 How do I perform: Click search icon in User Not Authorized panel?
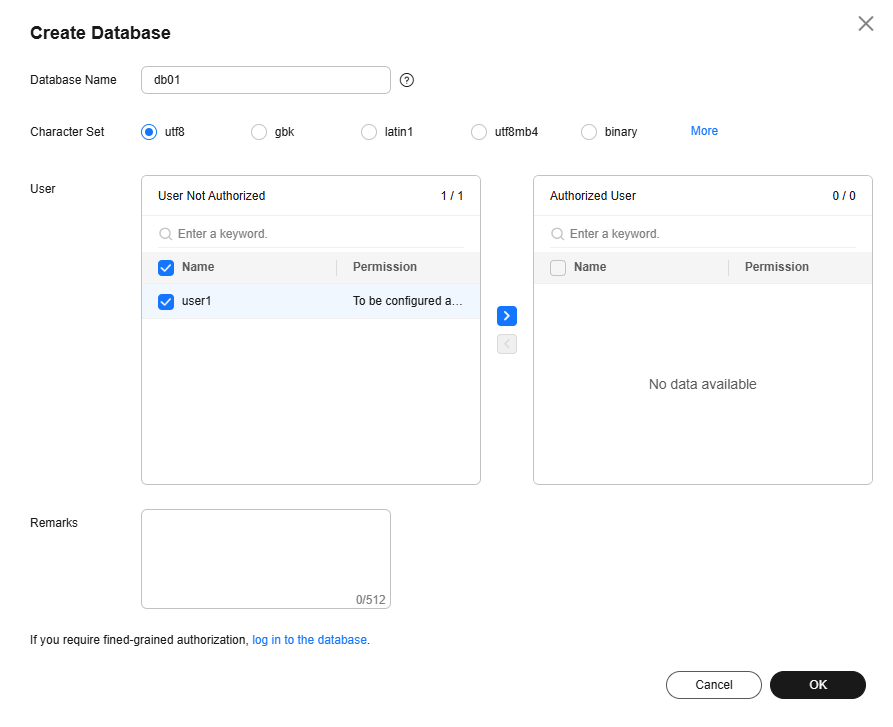[x=165, y=234]
